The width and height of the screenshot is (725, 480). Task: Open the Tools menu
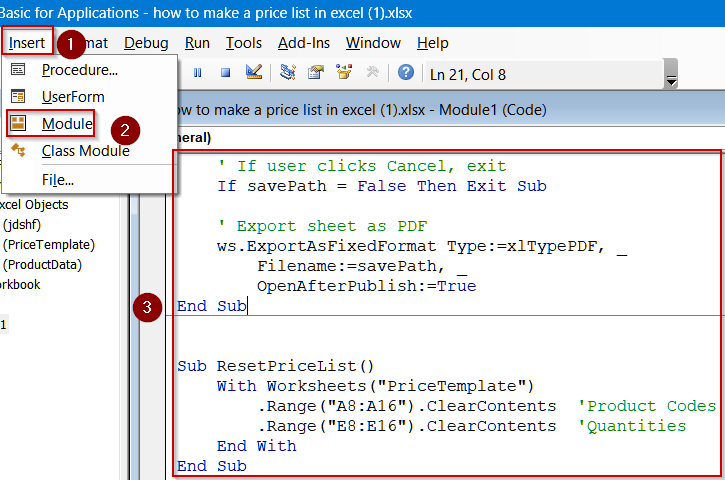tap(244, 43)
